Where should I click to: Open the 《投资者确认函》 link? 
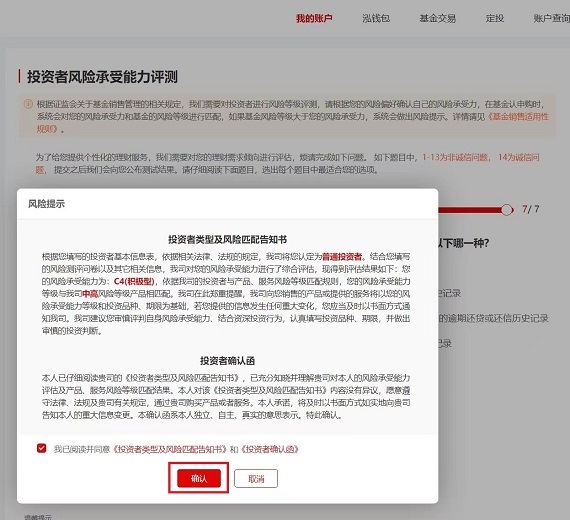click(x=269, y=449)
